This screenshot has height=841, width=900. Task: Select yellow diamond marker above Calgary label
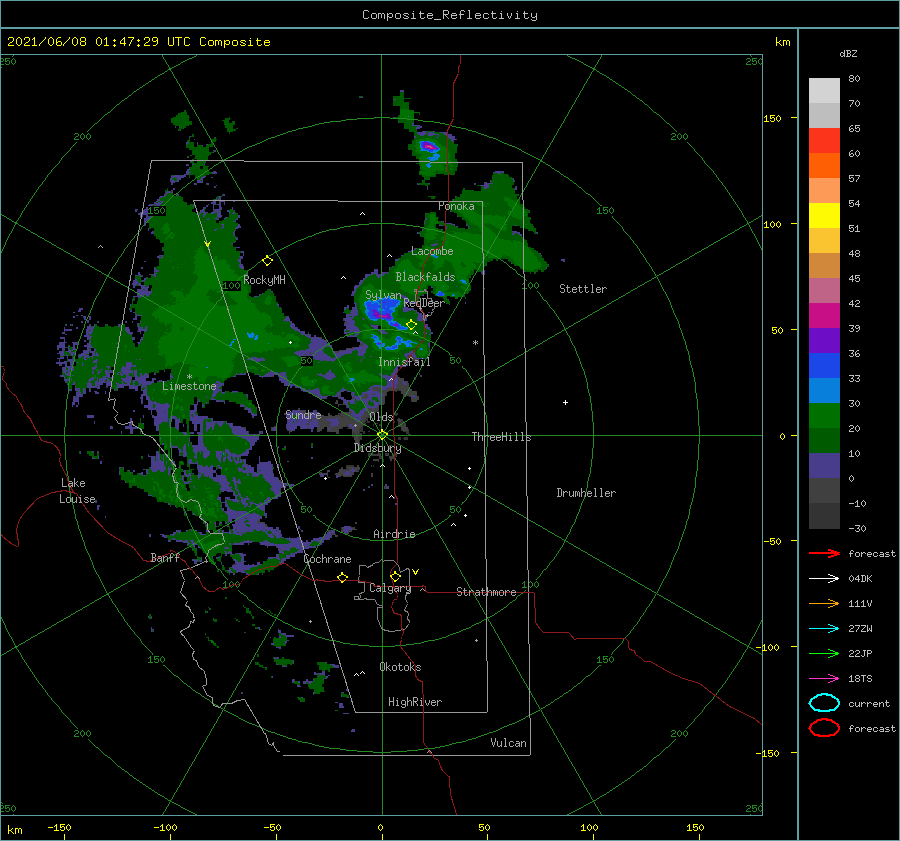(395, 576)
